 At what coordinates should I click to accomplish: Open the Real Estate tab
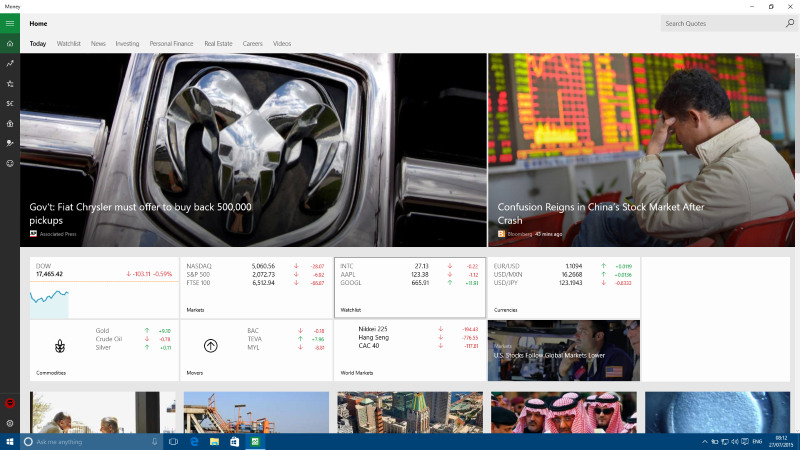tap(218, 43)
